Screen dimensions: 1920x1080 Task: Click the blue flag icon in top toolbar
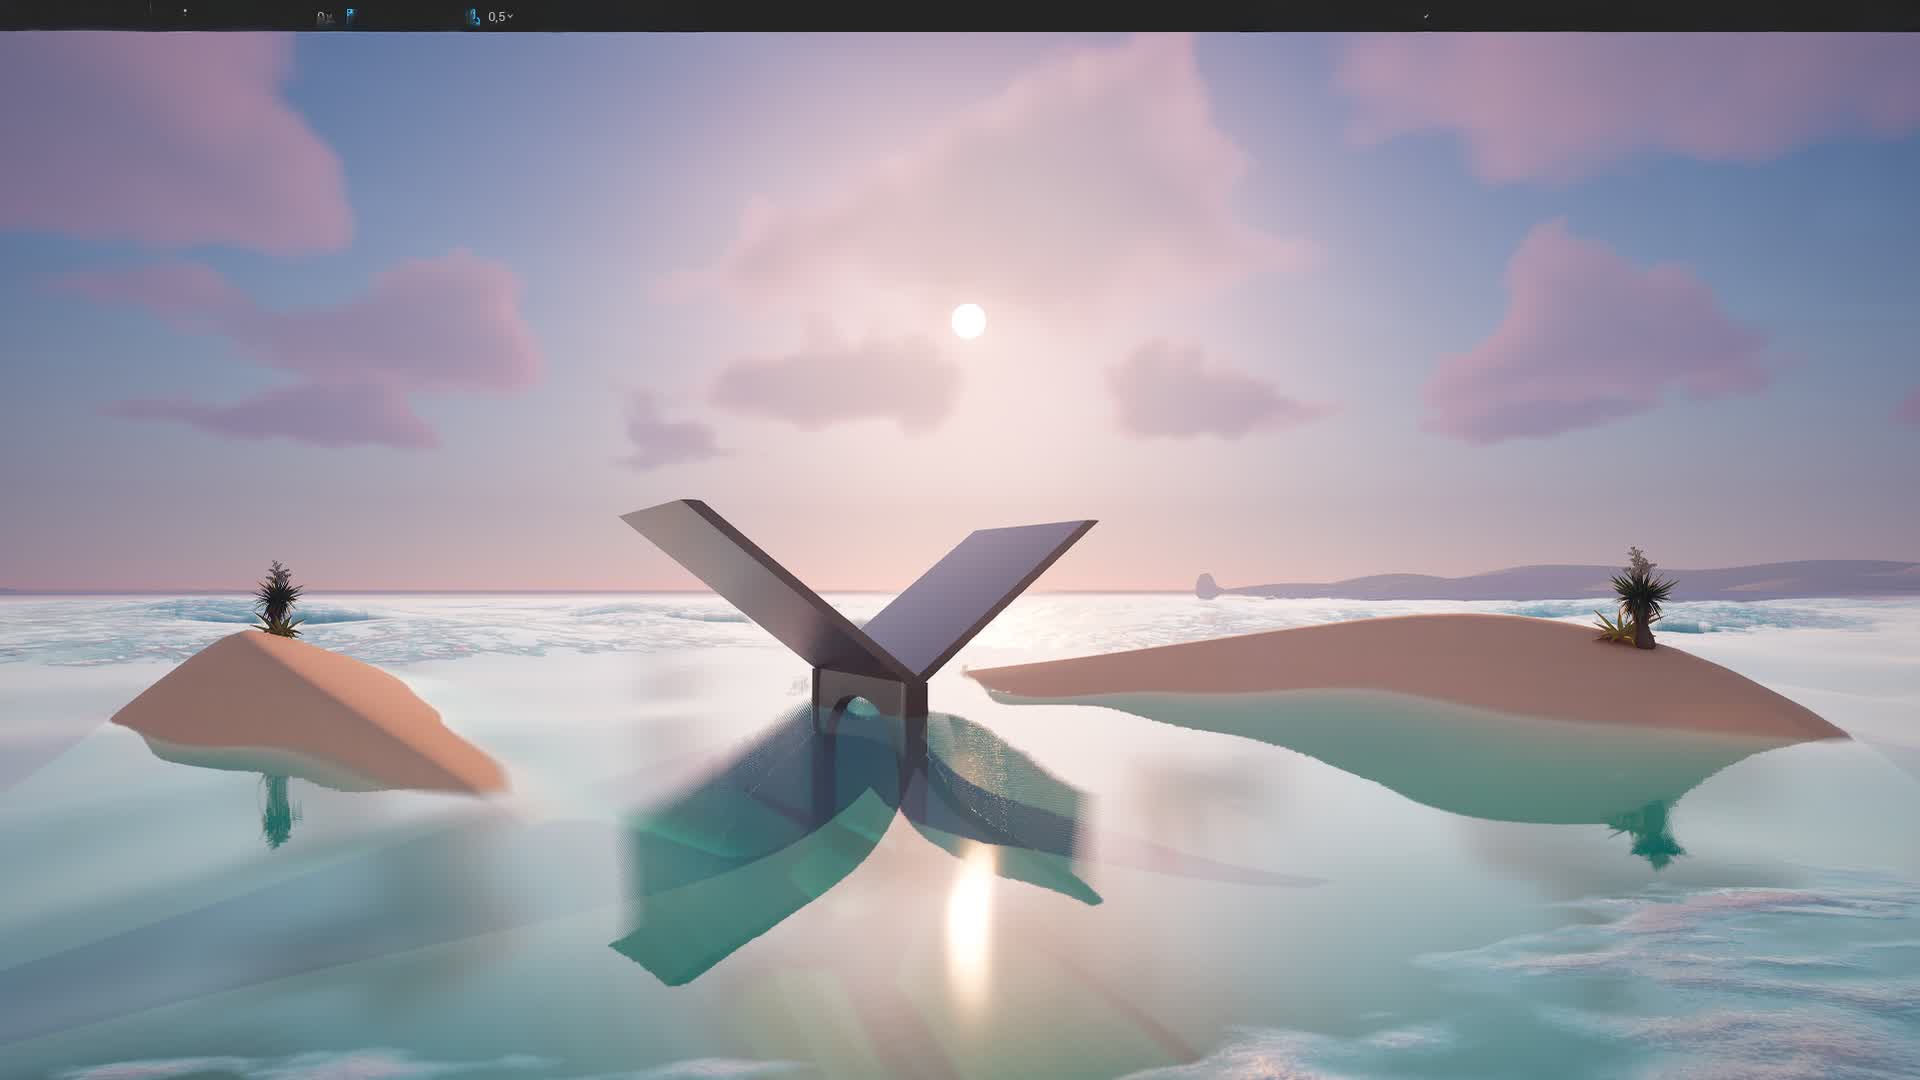click(351, 16)
